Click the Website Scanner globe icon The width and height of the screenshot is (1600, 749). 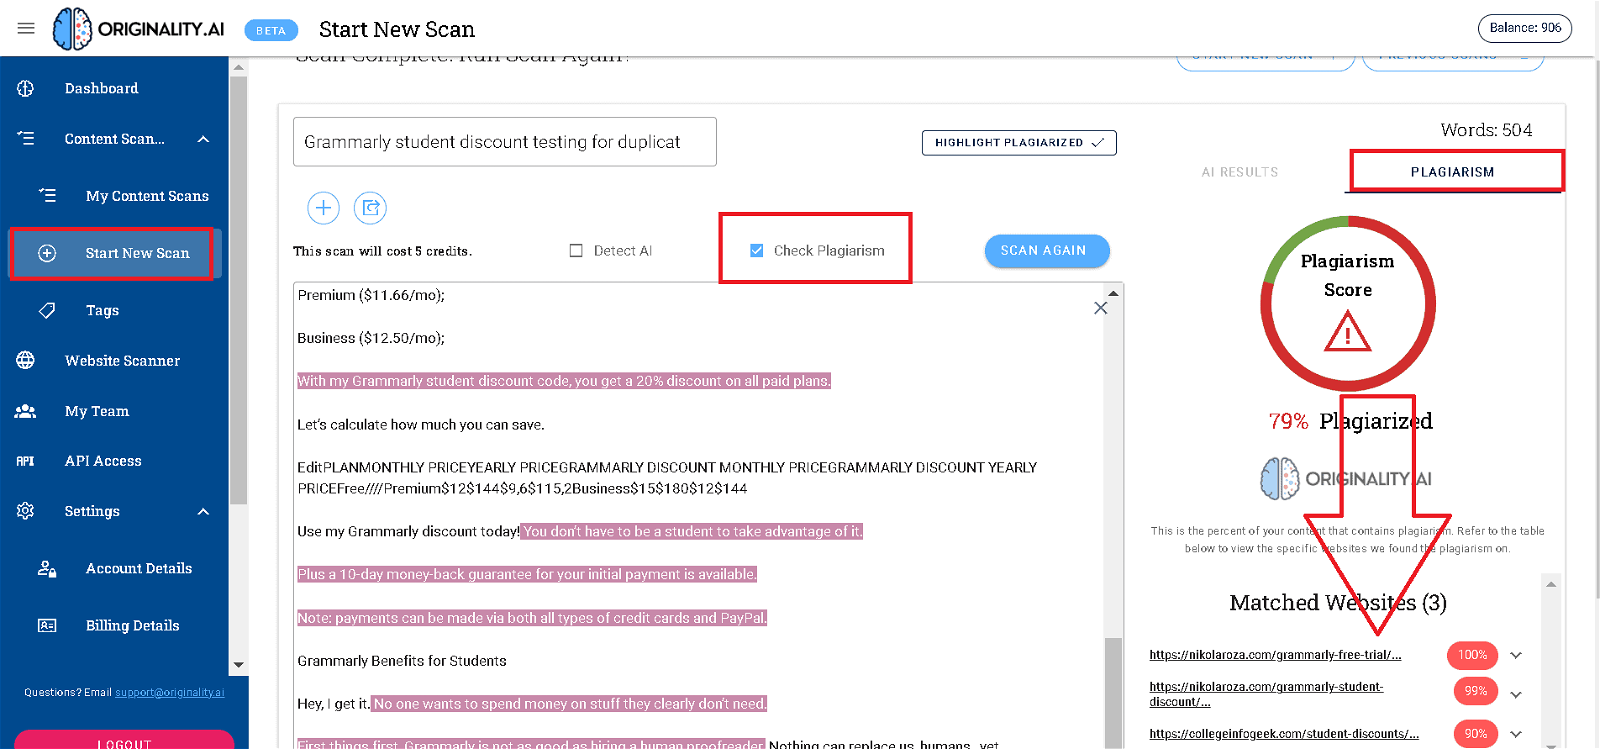[x=26, y=360]
